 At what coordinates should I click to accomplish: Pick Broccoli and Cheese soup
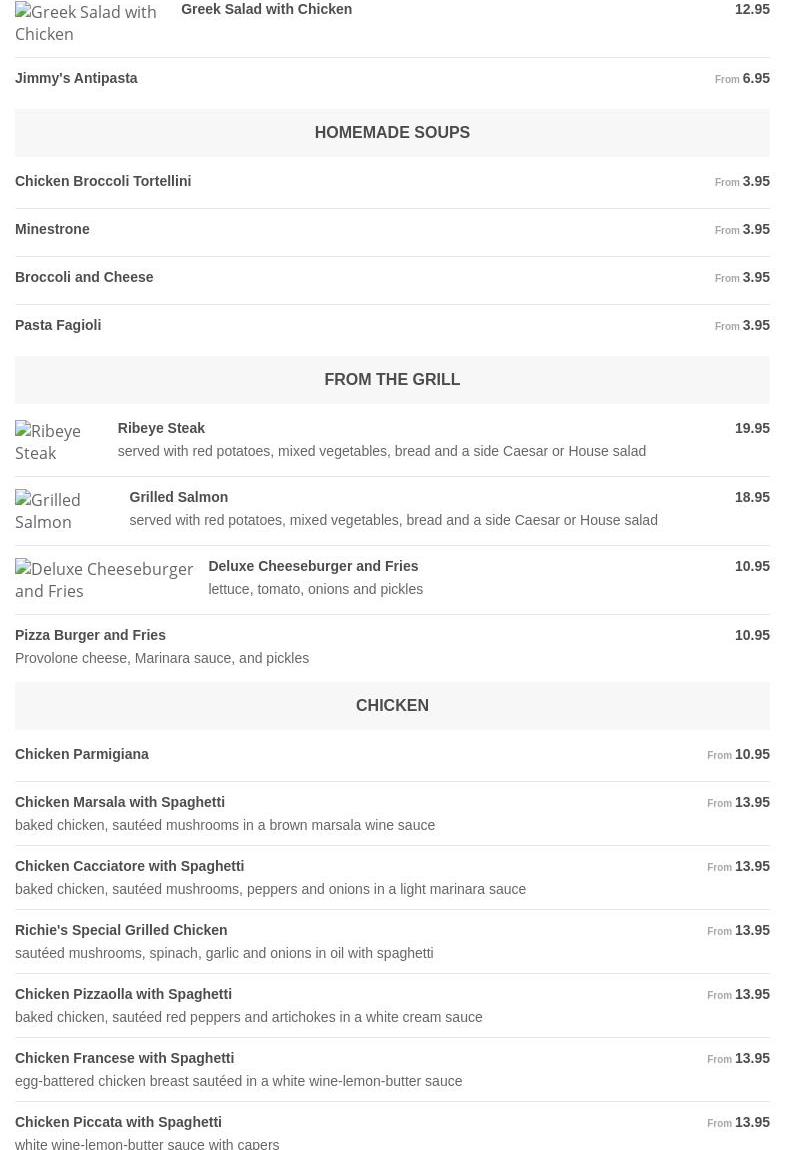pyautogui.click(x=84, y=277)
